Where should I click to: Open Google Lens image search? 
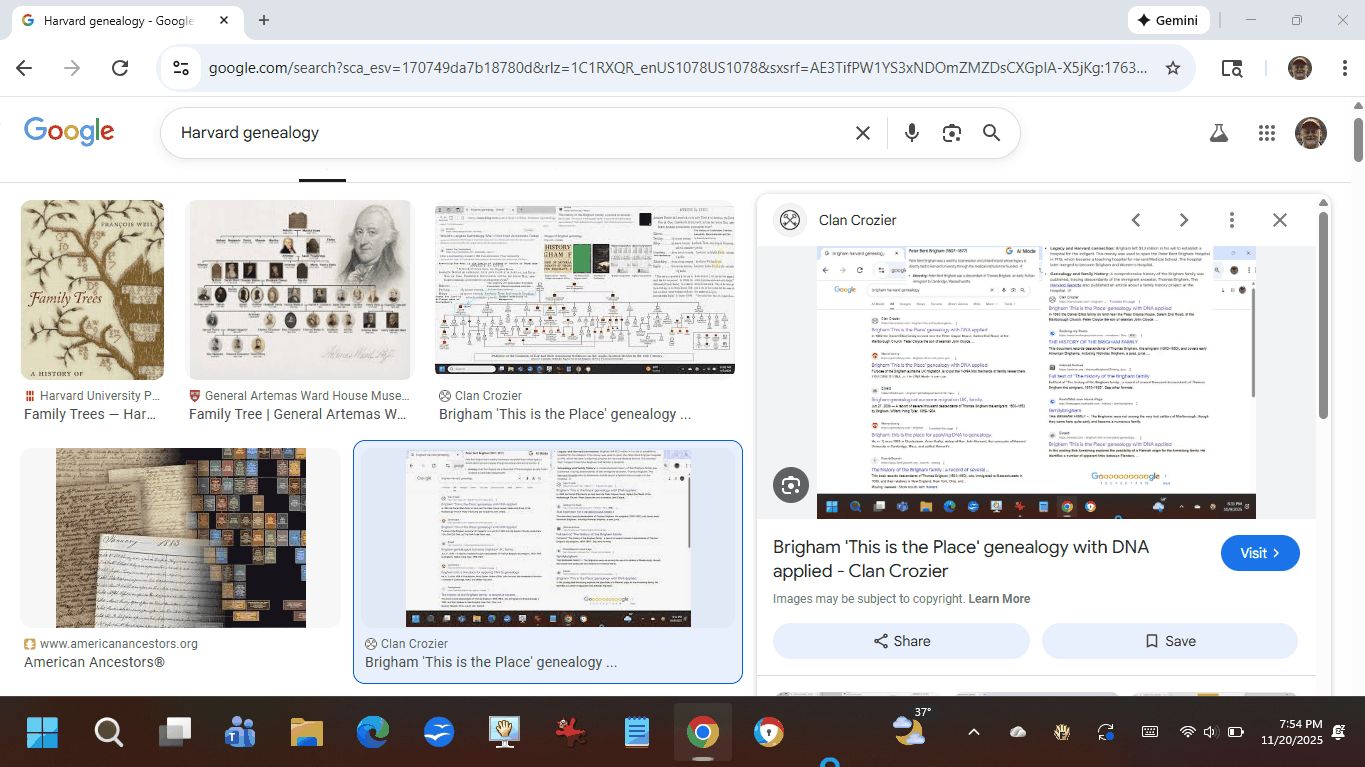951,133
